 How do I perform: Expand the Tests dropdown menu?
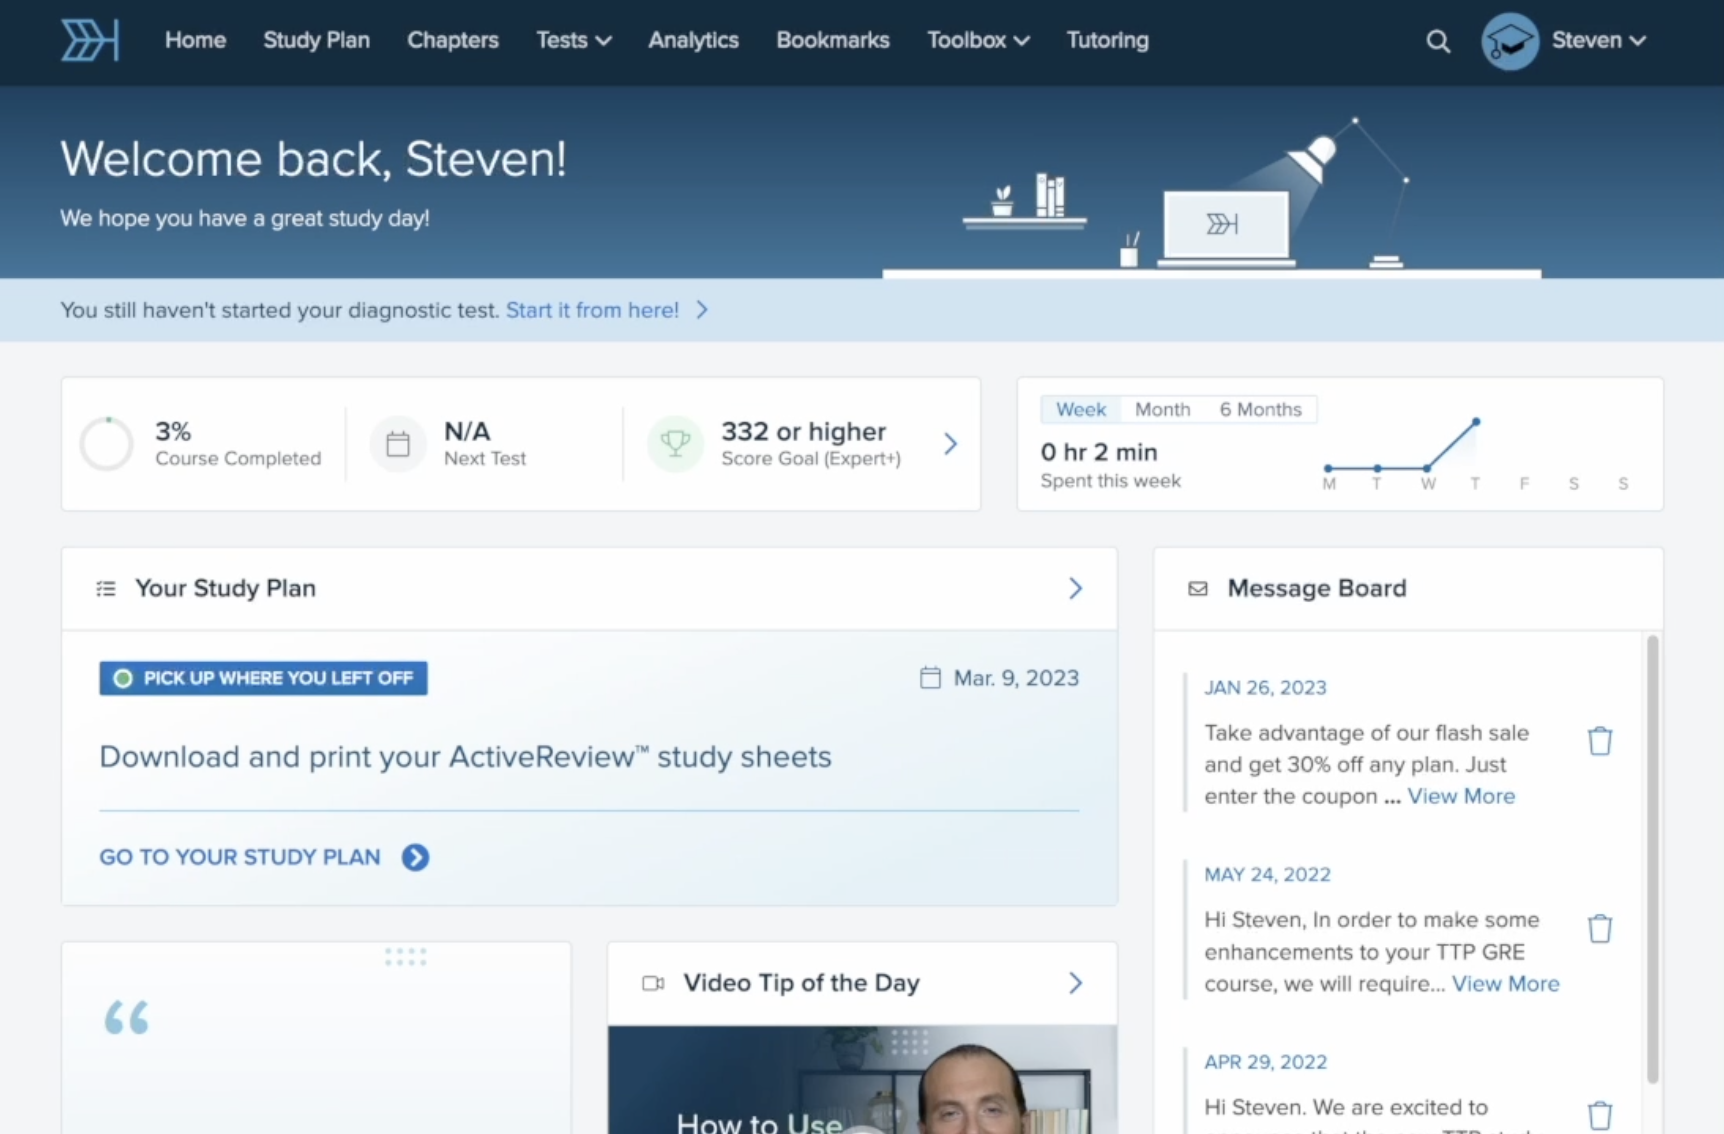click(x=573, y=41)
